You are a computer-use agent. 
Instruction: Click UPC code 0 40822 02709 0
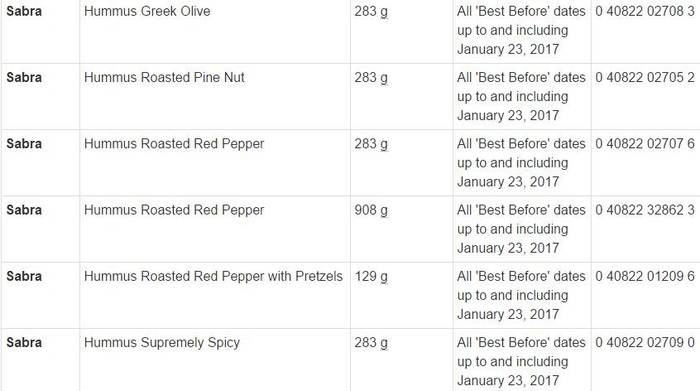coord(645,342)
